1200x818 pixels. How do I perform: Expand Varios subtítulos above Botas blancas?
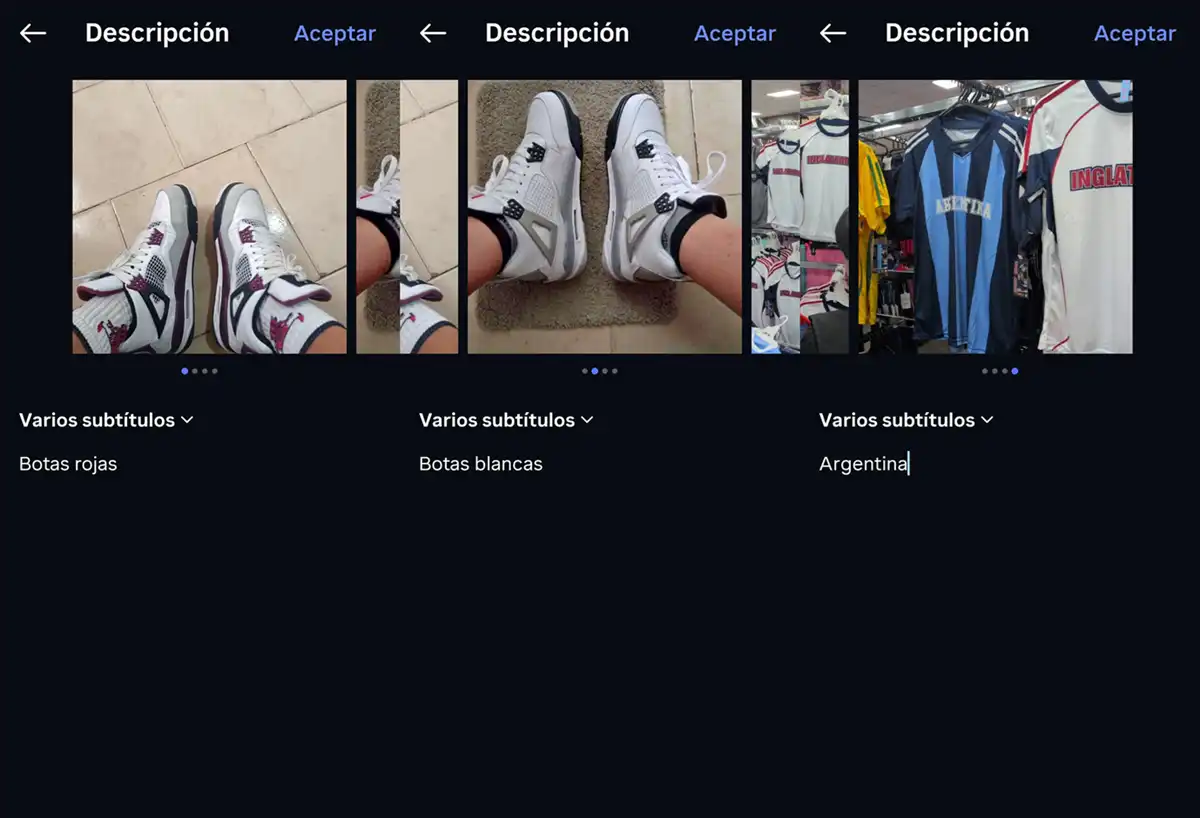pyautogui.click(x=506, y=420)
